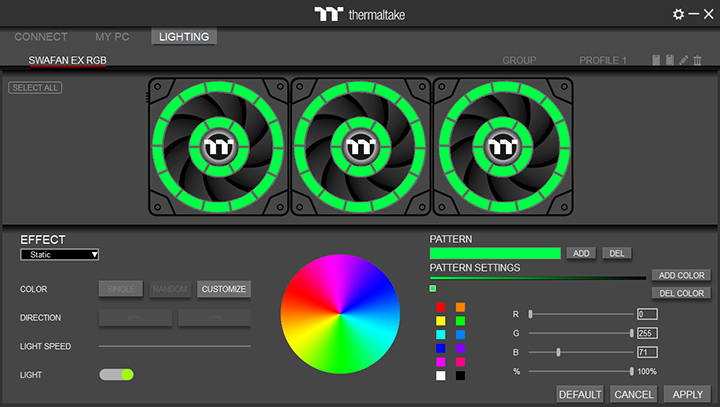The height and width of the screenshot is (407, 720).
Task: Select the right fan in preview
Action: (502, 147)
